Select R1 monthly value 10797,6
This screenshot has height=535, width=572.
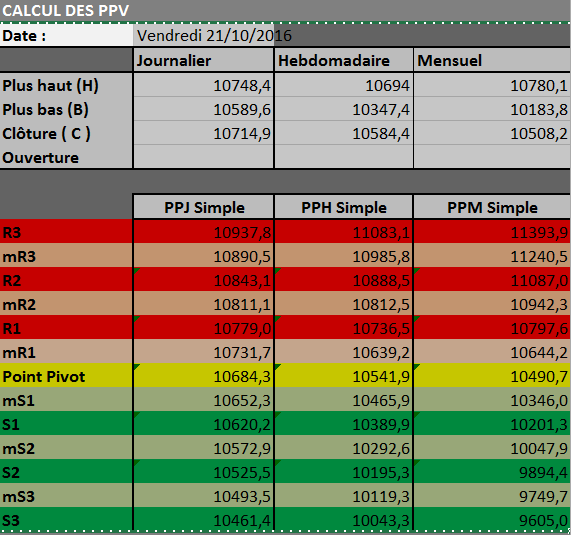click(x=492, y=328)
